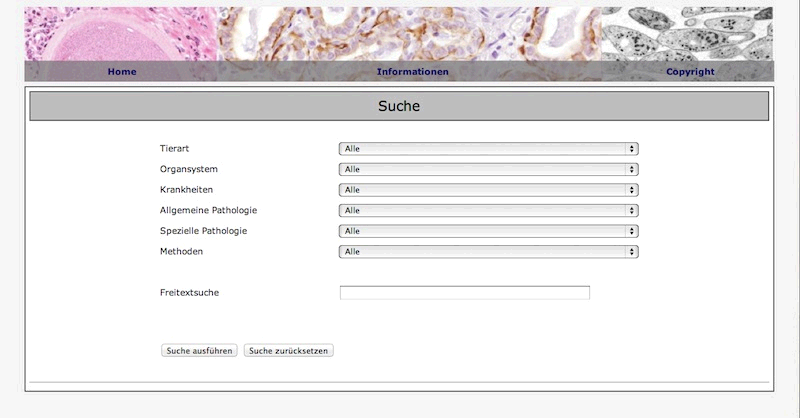The height and width of the screenshot is (418, 800).
Task: Click the Methoden label text
Action: 181,252
